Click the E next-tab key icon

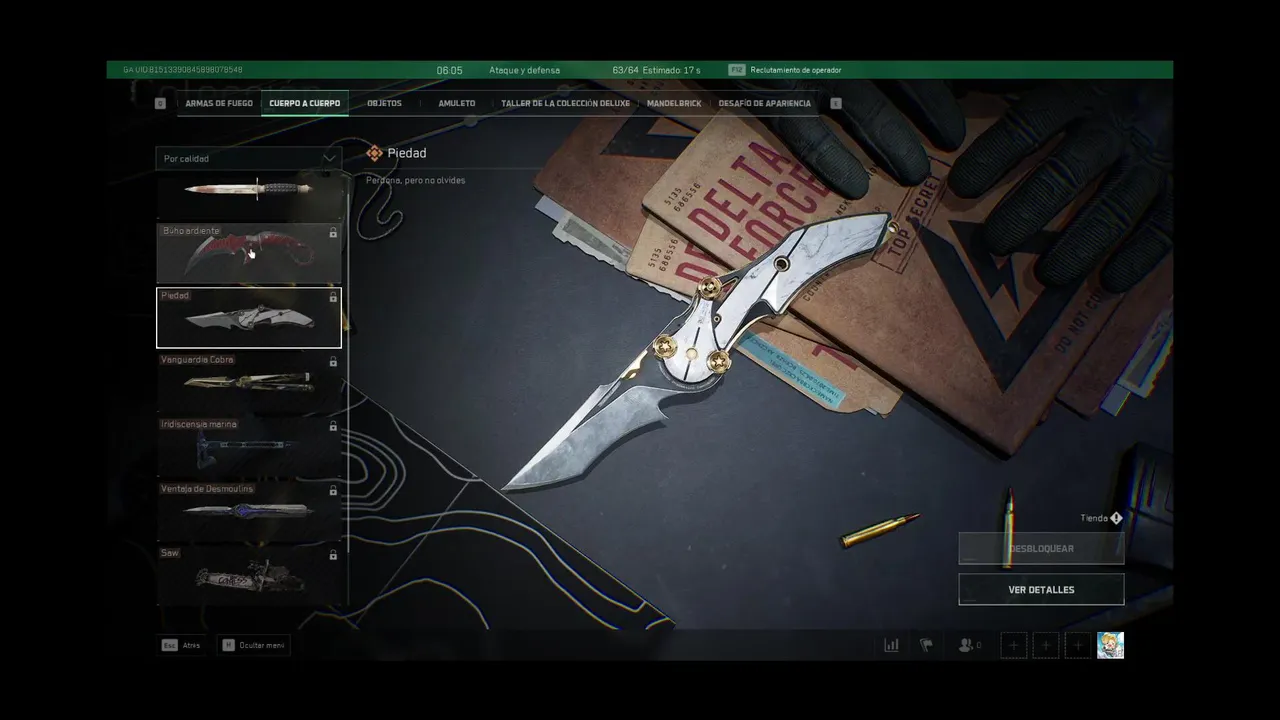click(836, 103)
